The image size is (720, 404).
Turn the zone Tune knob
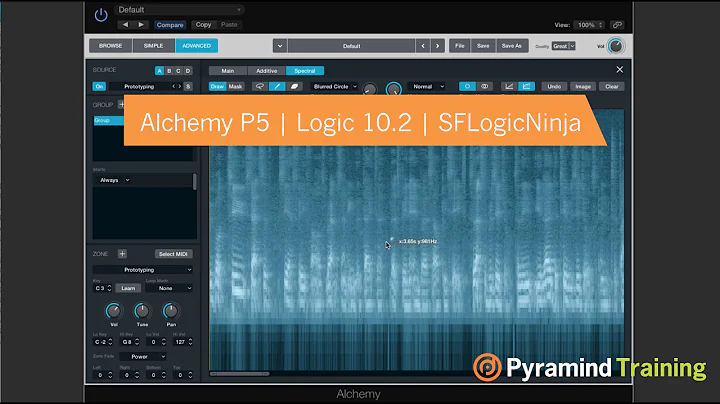pyautogui.click(x=142, y=311)
